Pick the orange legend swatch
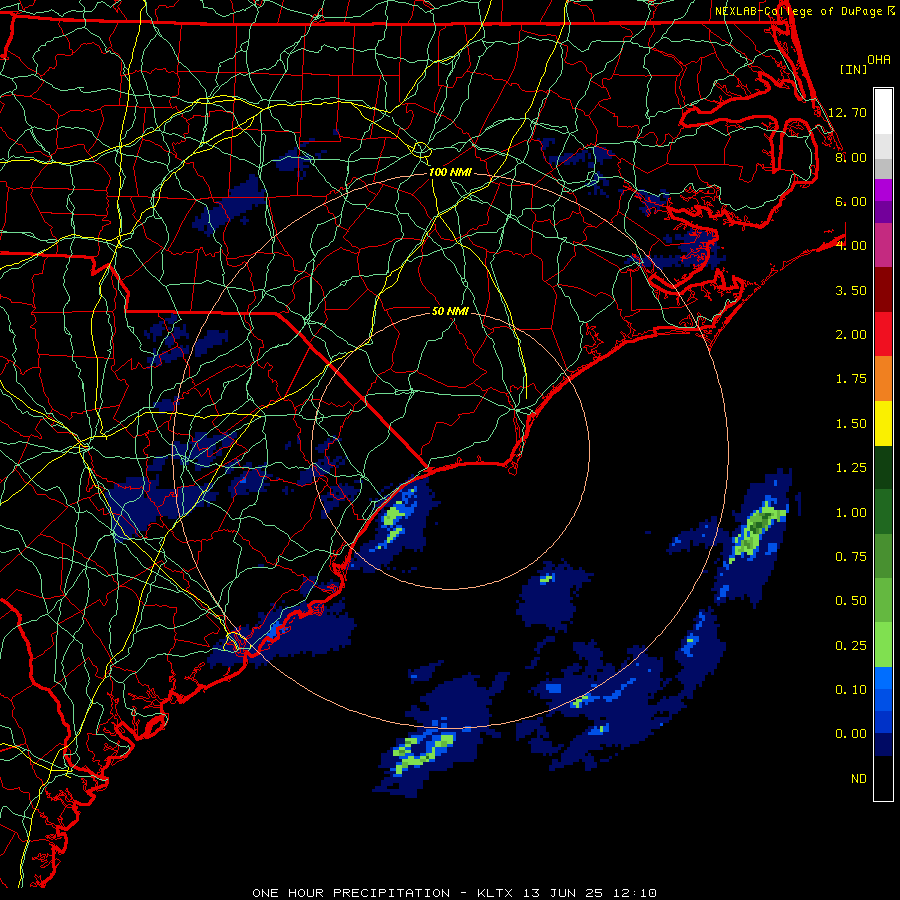The width and height of the screenshot is (900, 900). [883, 379]
